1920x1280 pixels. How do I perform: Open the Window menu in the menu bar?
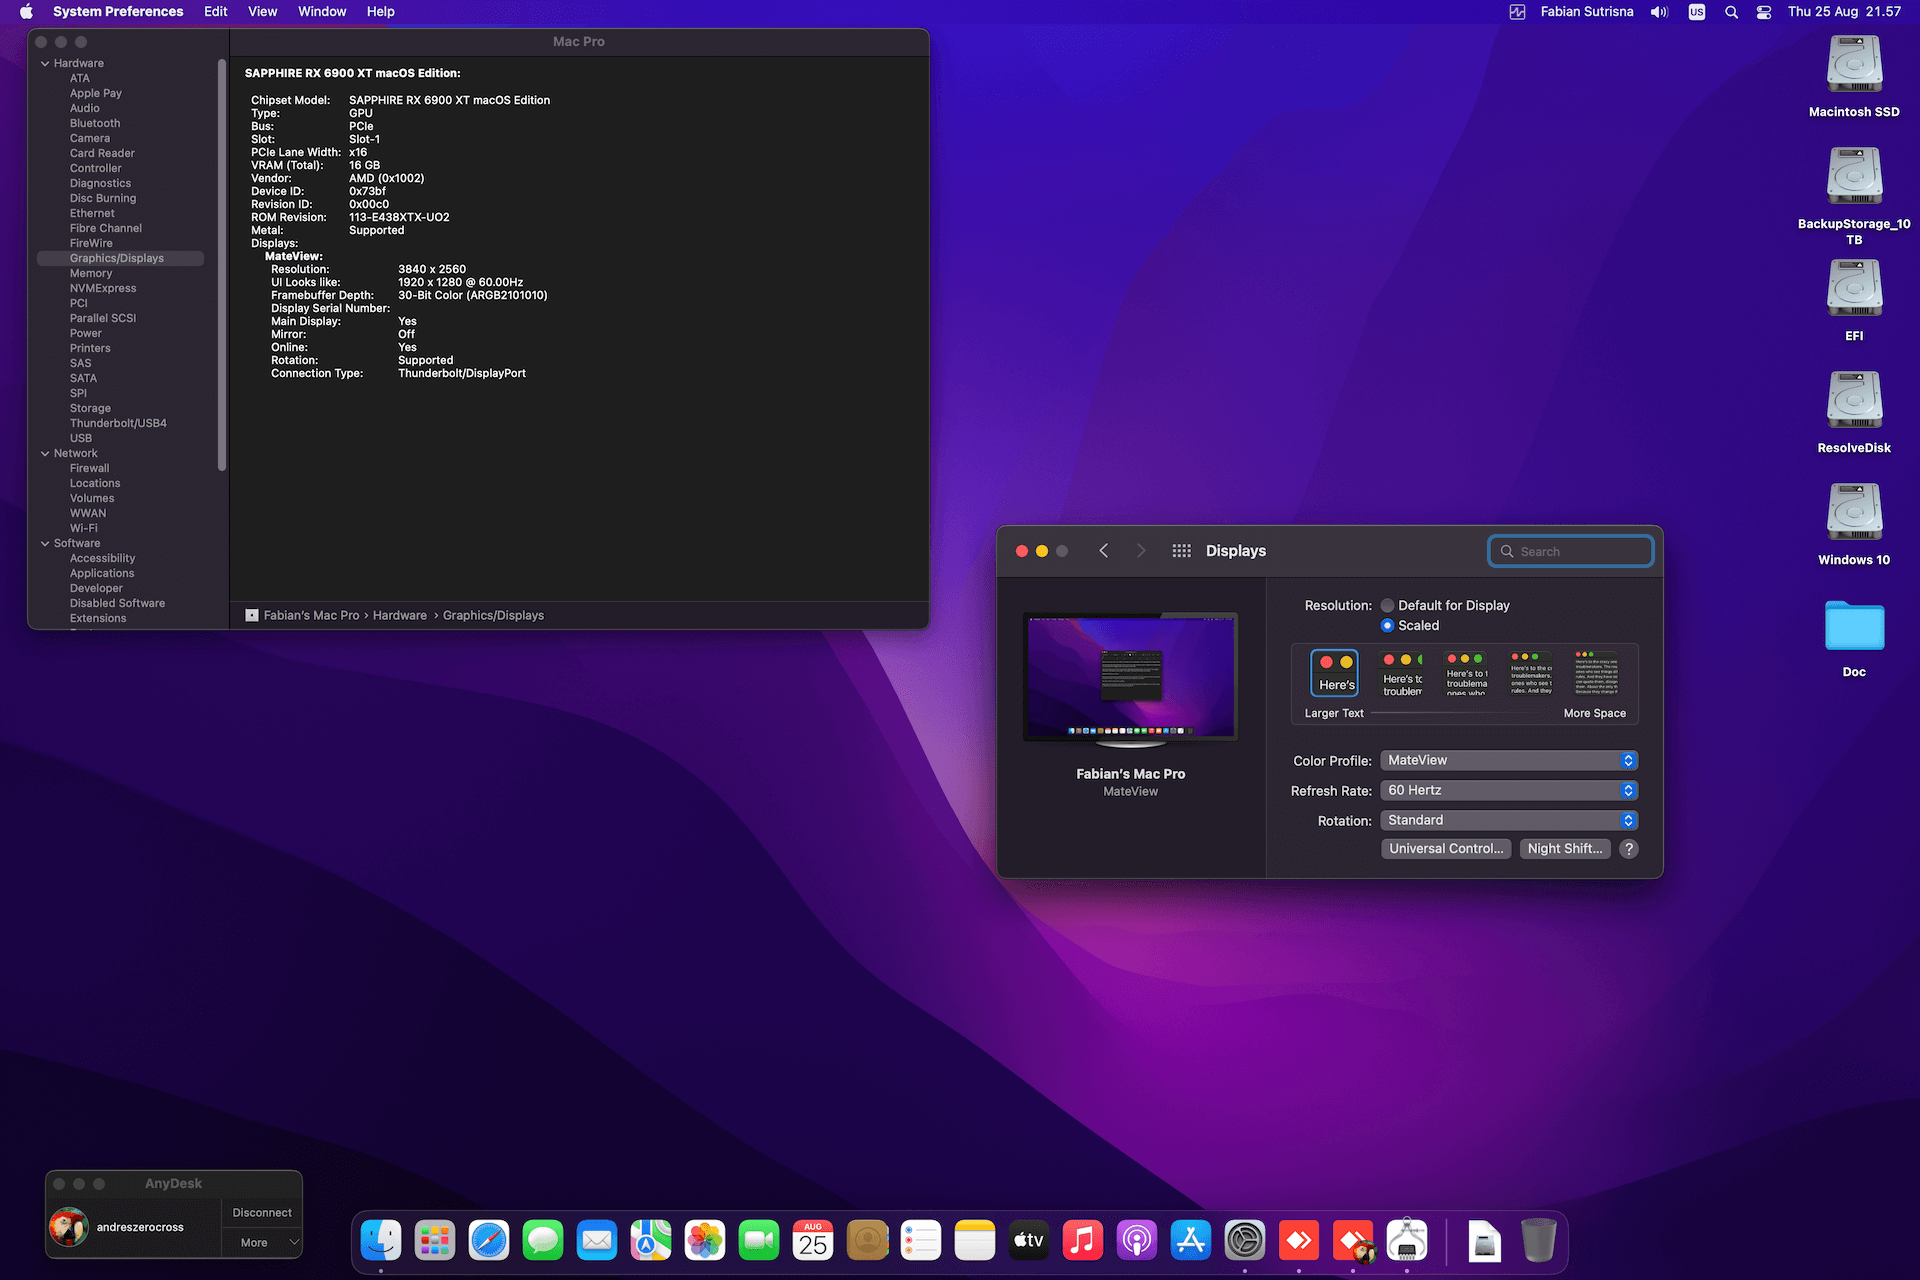click(321, 11)
